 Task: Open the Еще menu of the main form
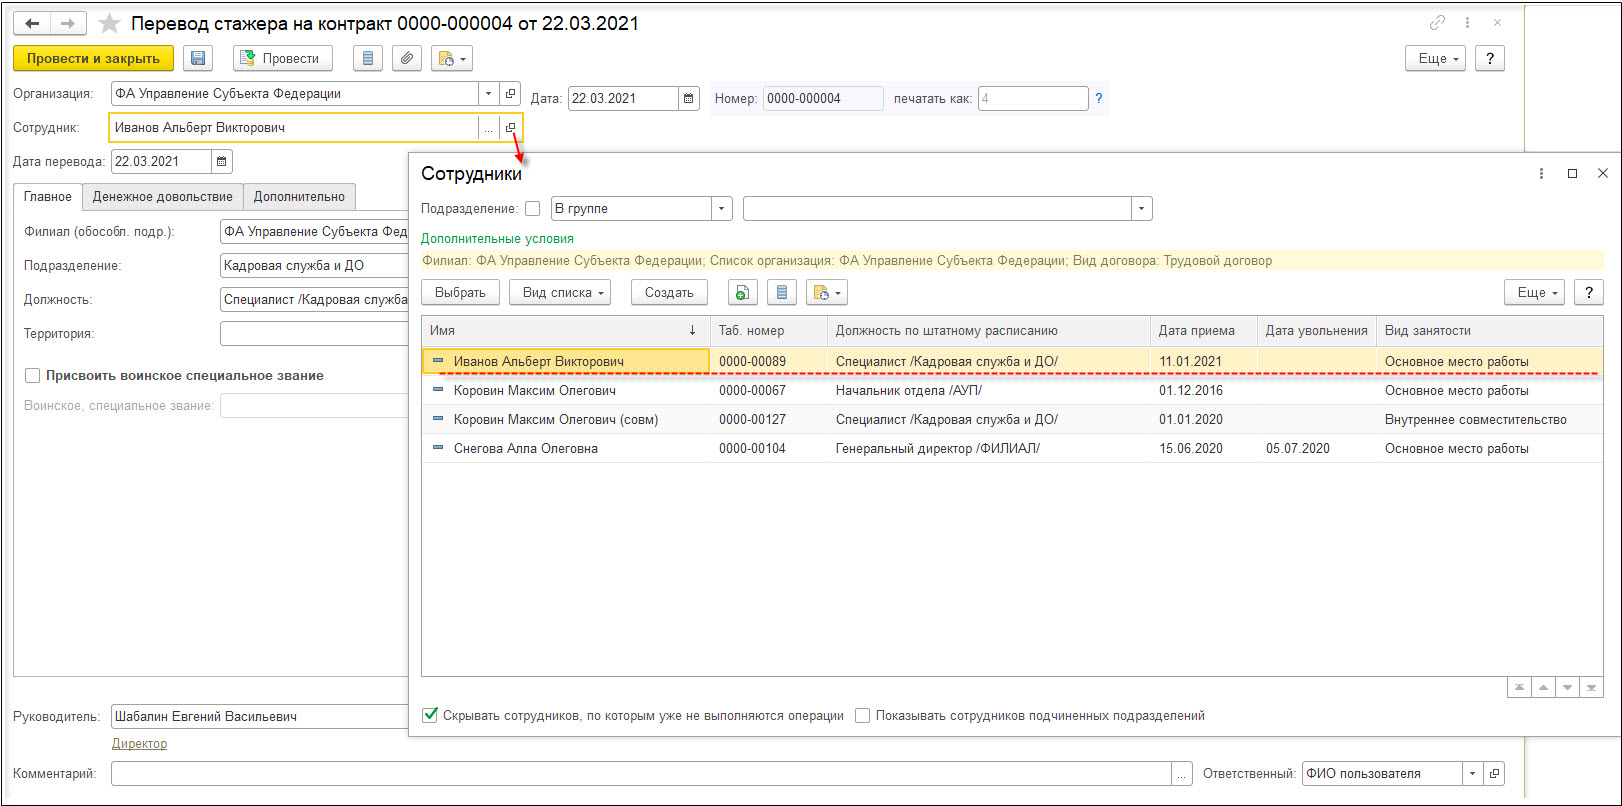click(1436, 58)
